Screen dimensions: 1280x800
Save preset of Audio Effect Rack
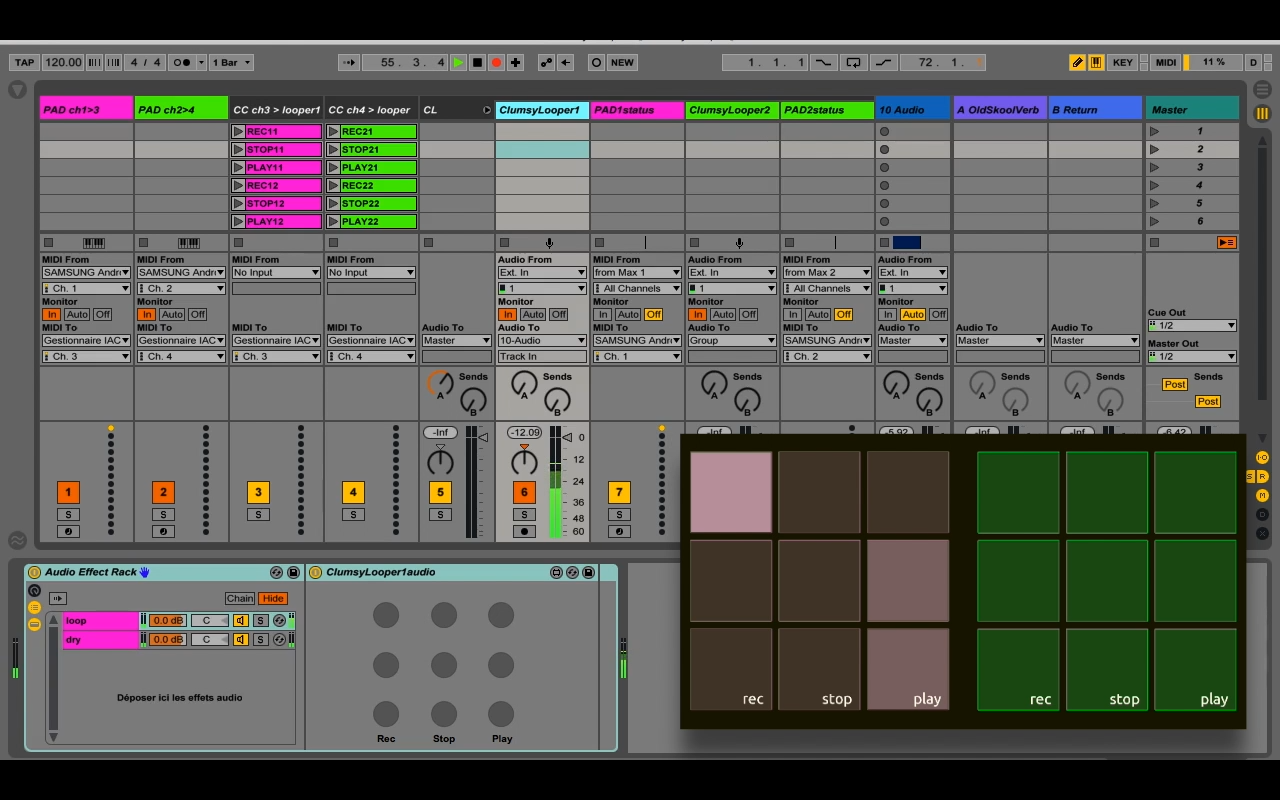click(293, 573)
